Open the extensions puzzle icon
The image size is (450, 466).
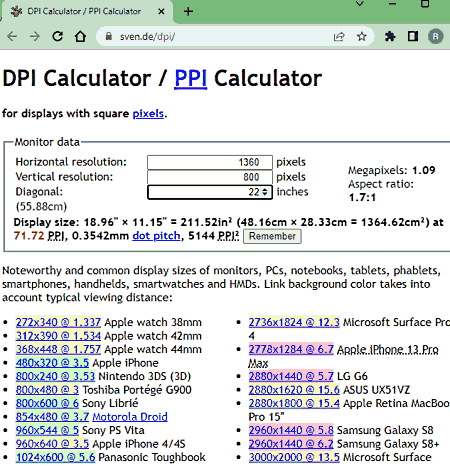tap(390, 36)
